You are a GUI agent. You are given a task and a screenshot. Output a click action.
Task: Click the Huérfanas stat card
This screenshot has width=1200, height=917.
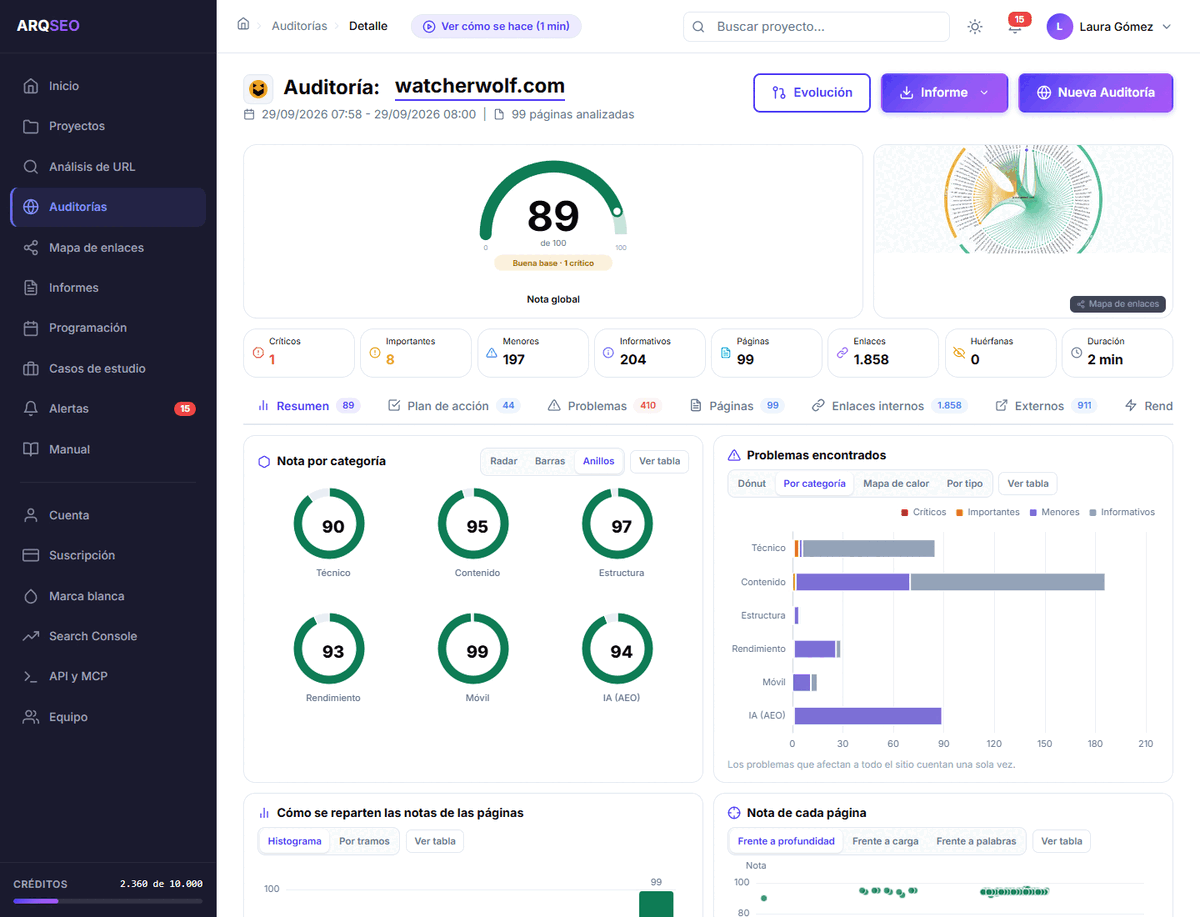1000,353
